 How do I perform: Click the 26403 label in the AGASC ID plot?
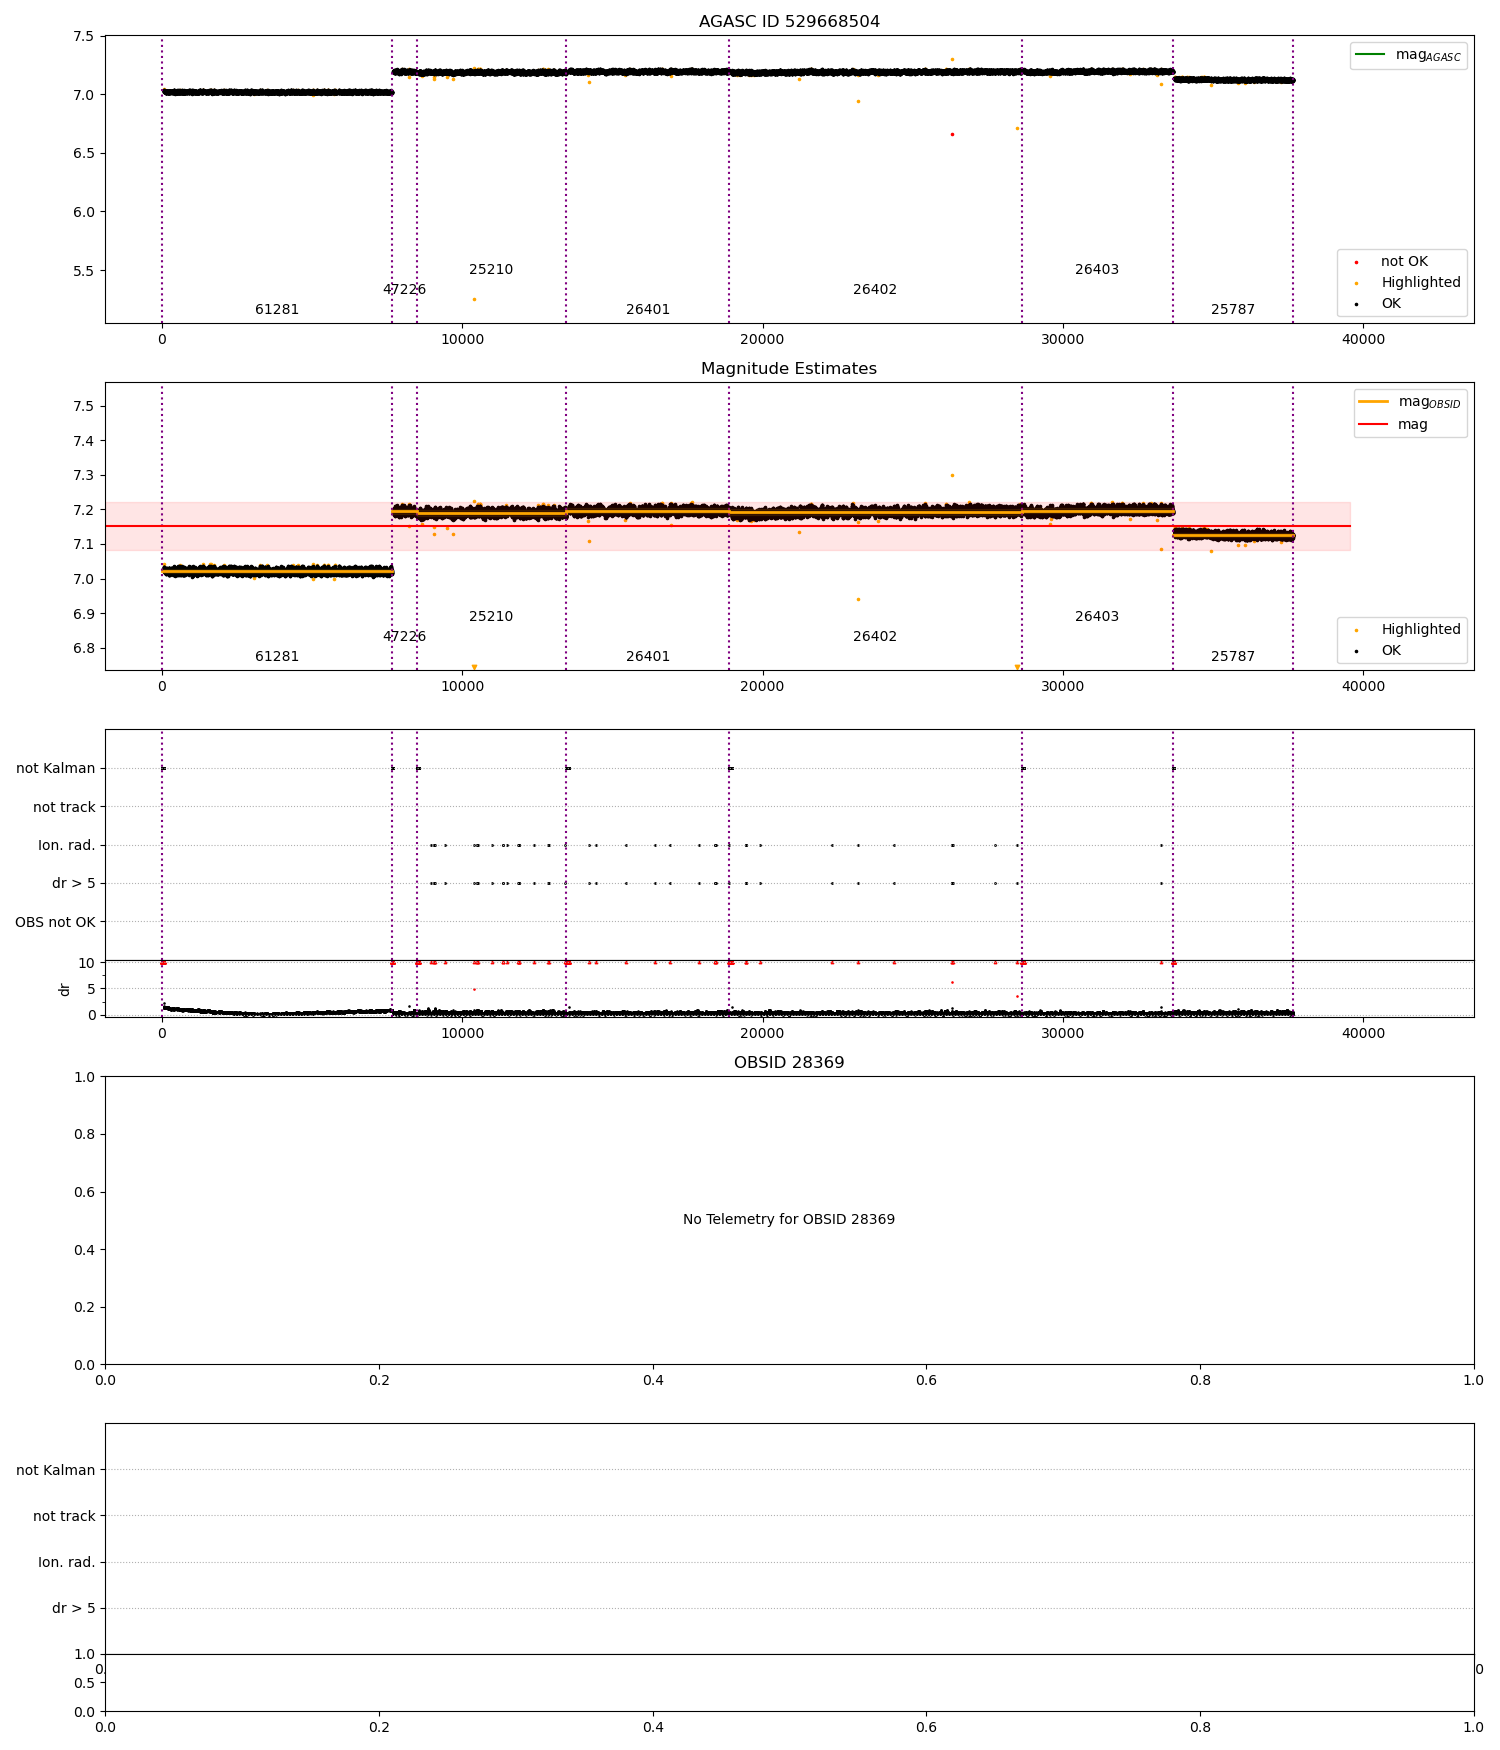1097,270
